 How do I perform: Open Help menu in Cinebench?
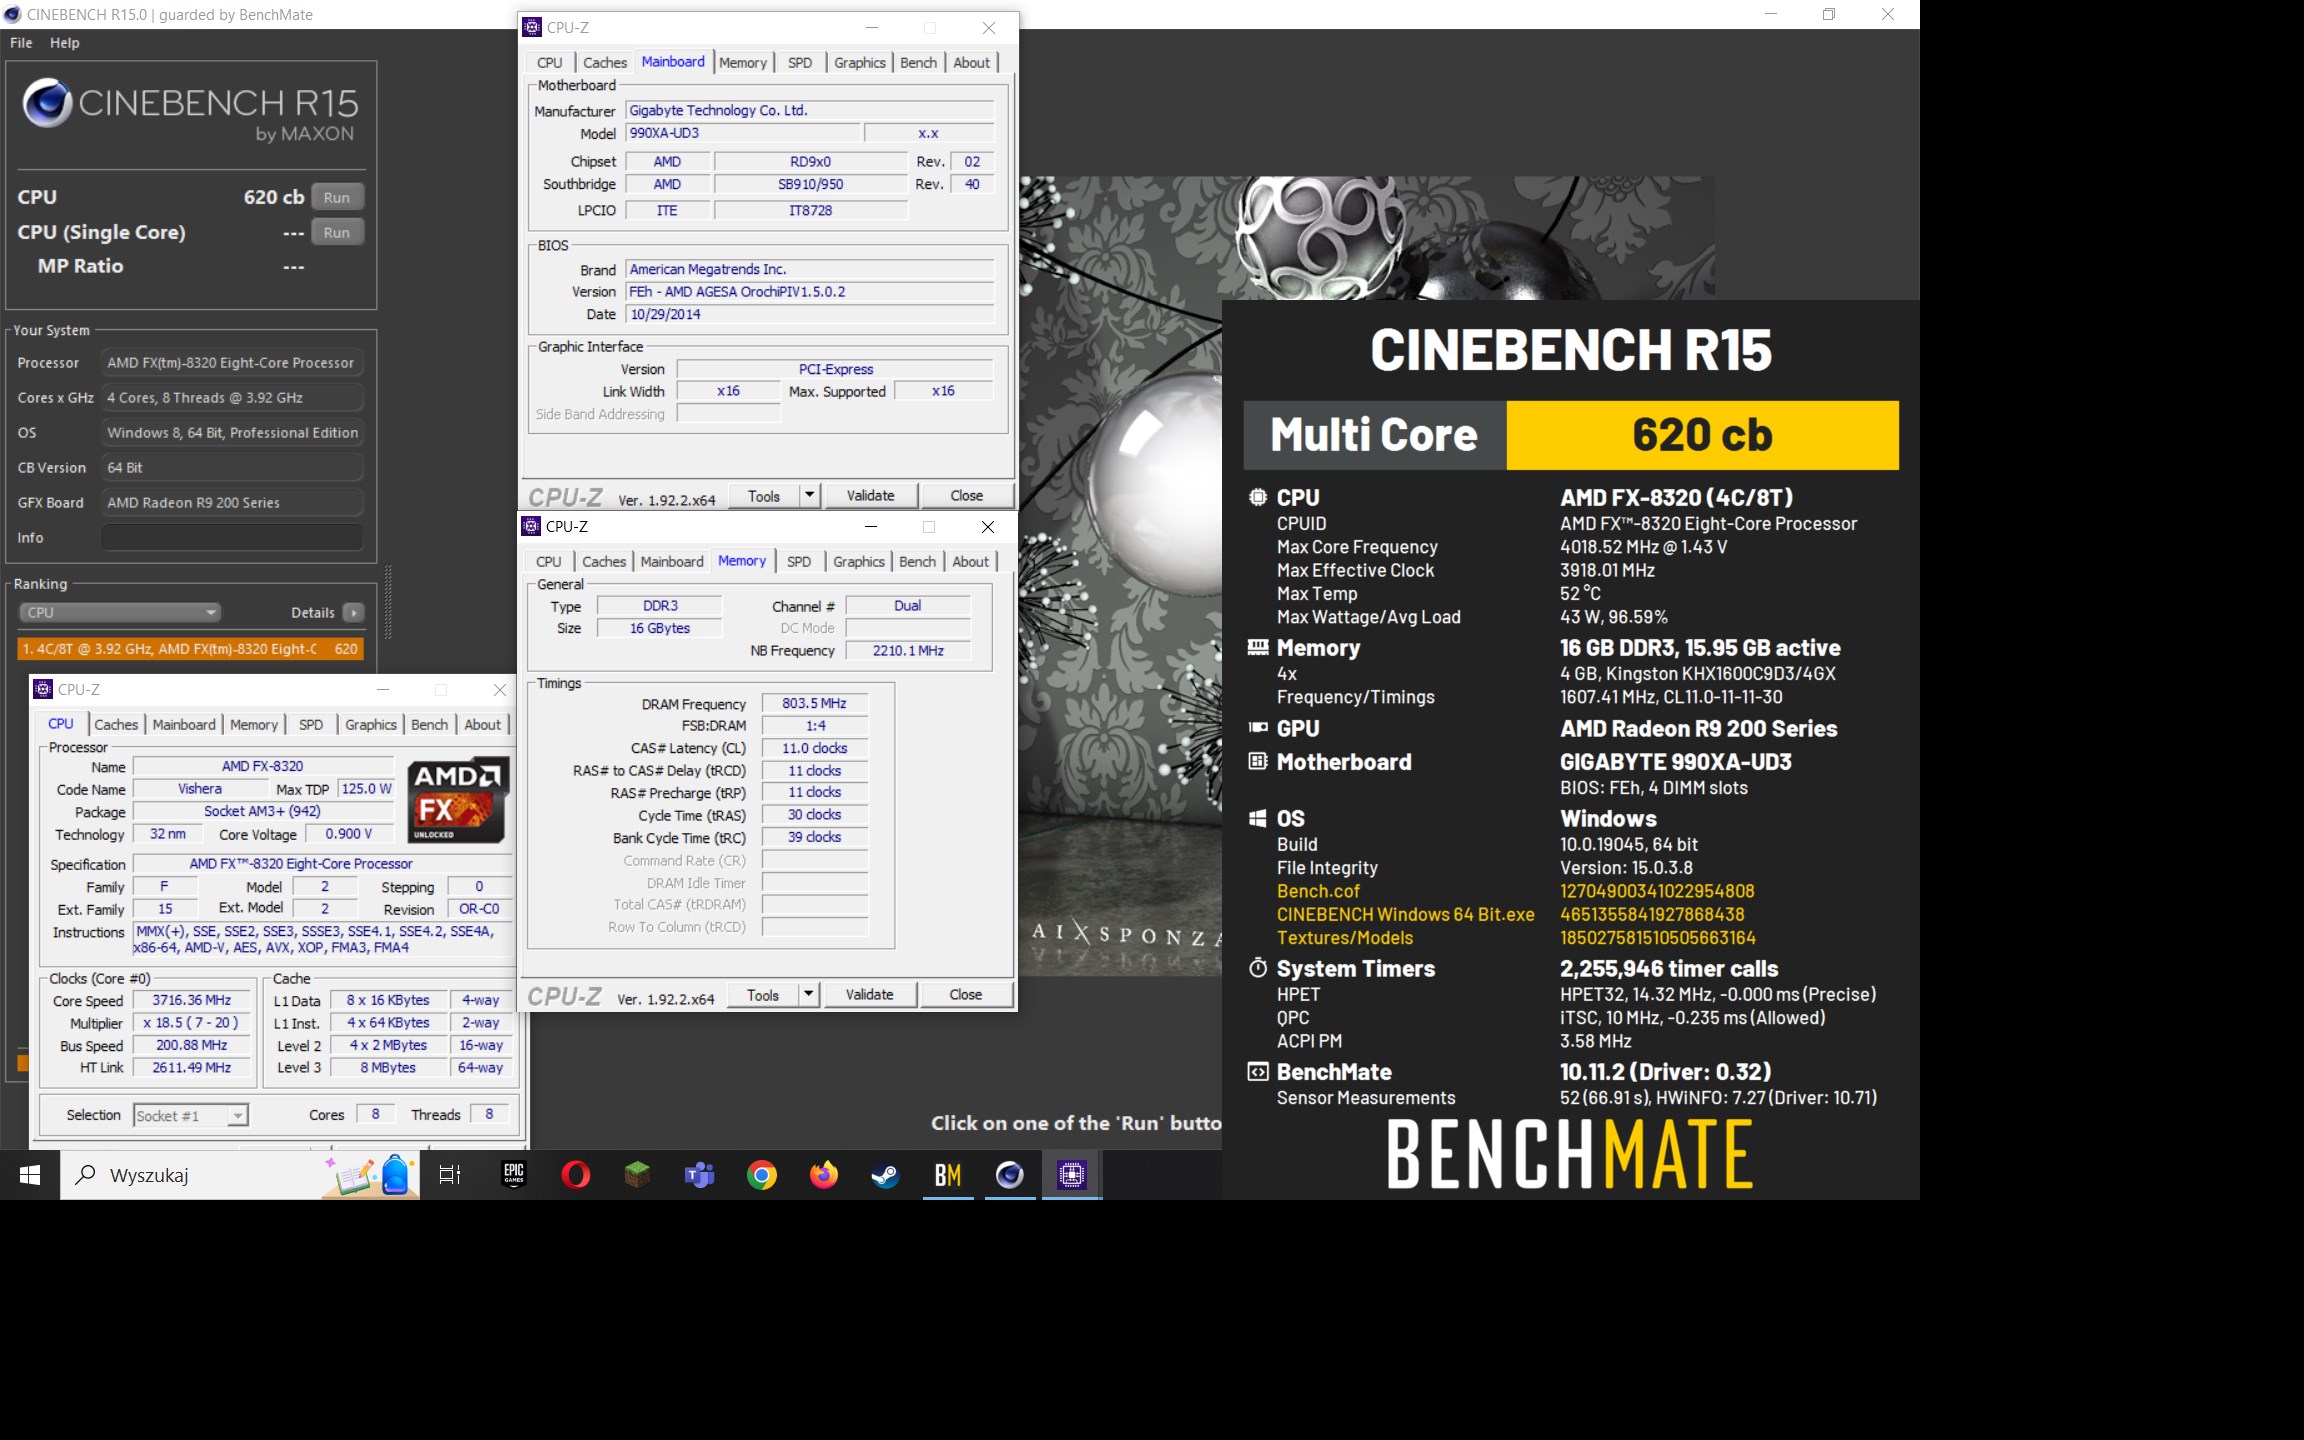65,43
